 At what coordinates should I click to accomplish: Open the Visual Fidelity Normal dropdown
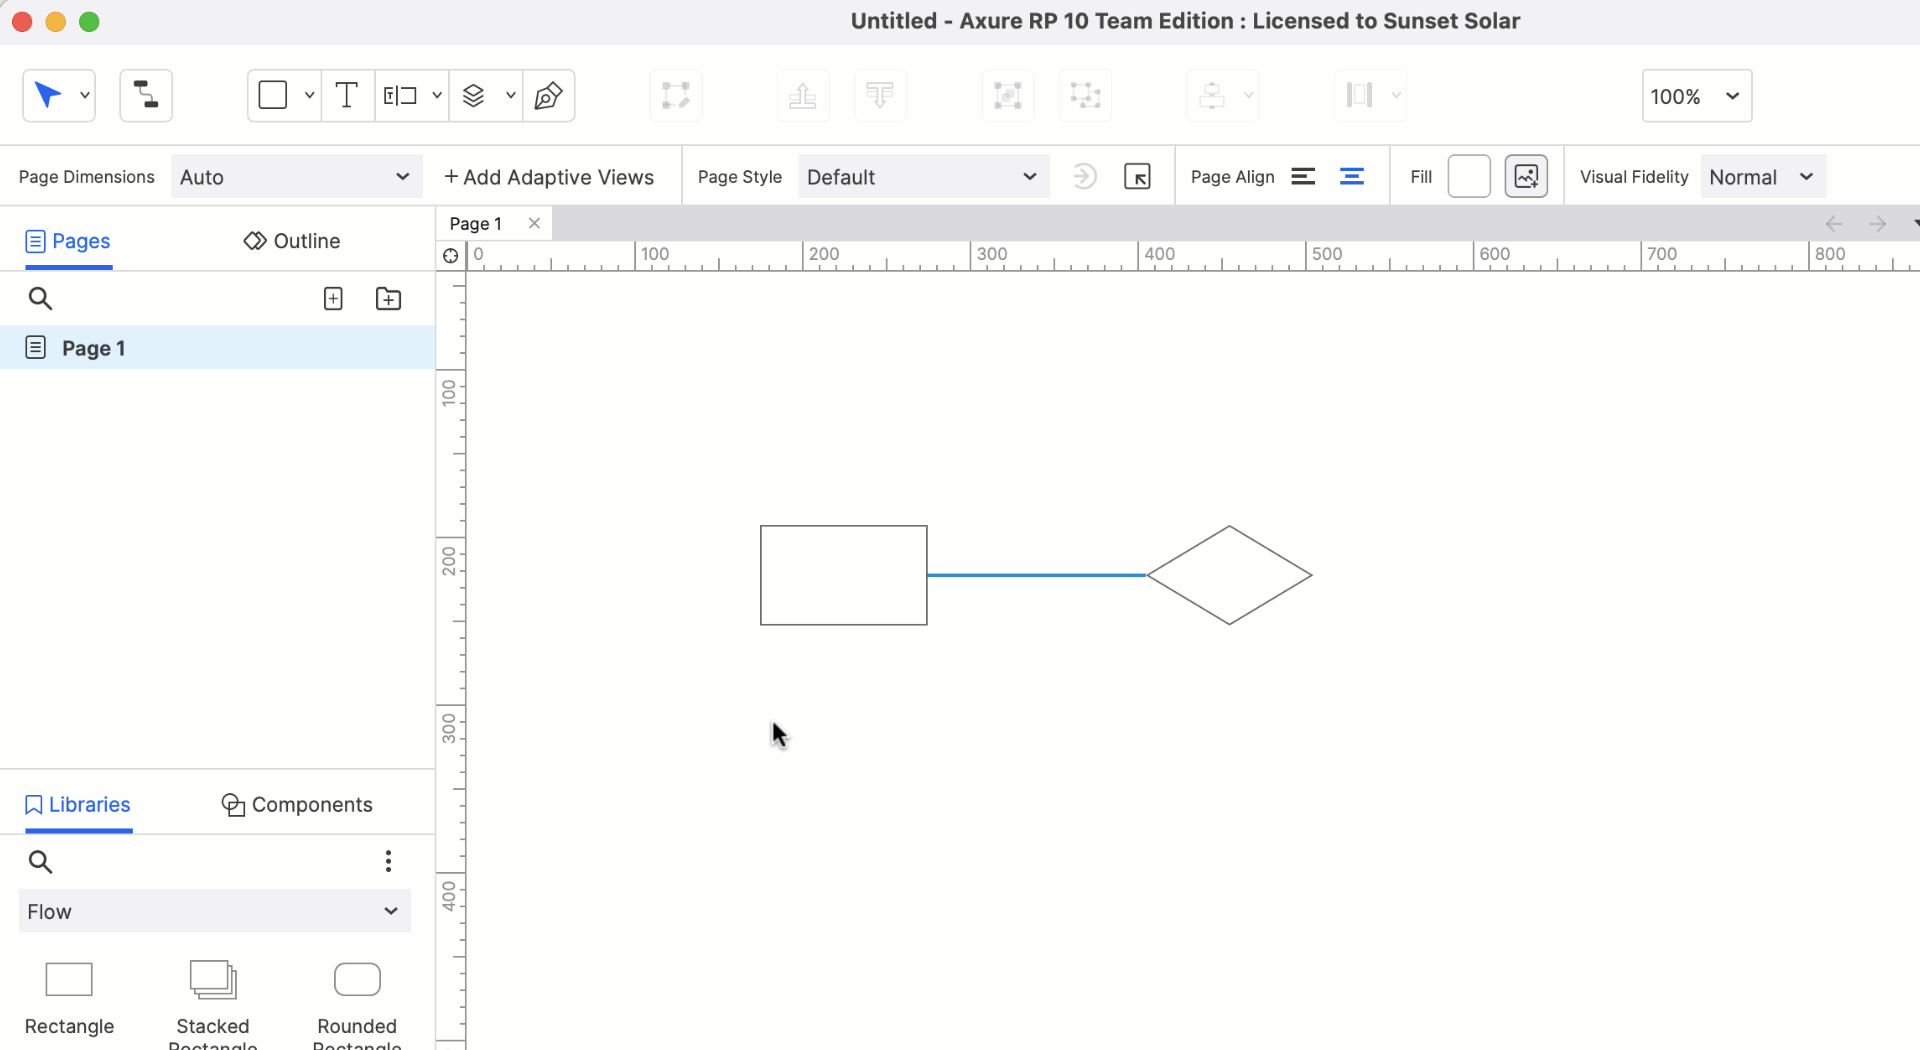click(x=1763, y=177)
